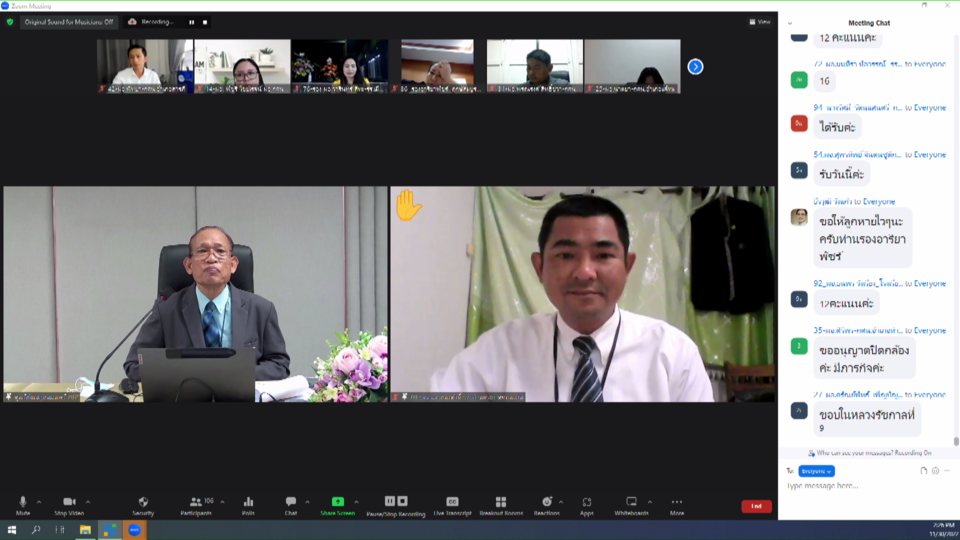960x540 pixels.
Task: Click the Meeting Chat scrollbar
Action: tap(956, 441)
